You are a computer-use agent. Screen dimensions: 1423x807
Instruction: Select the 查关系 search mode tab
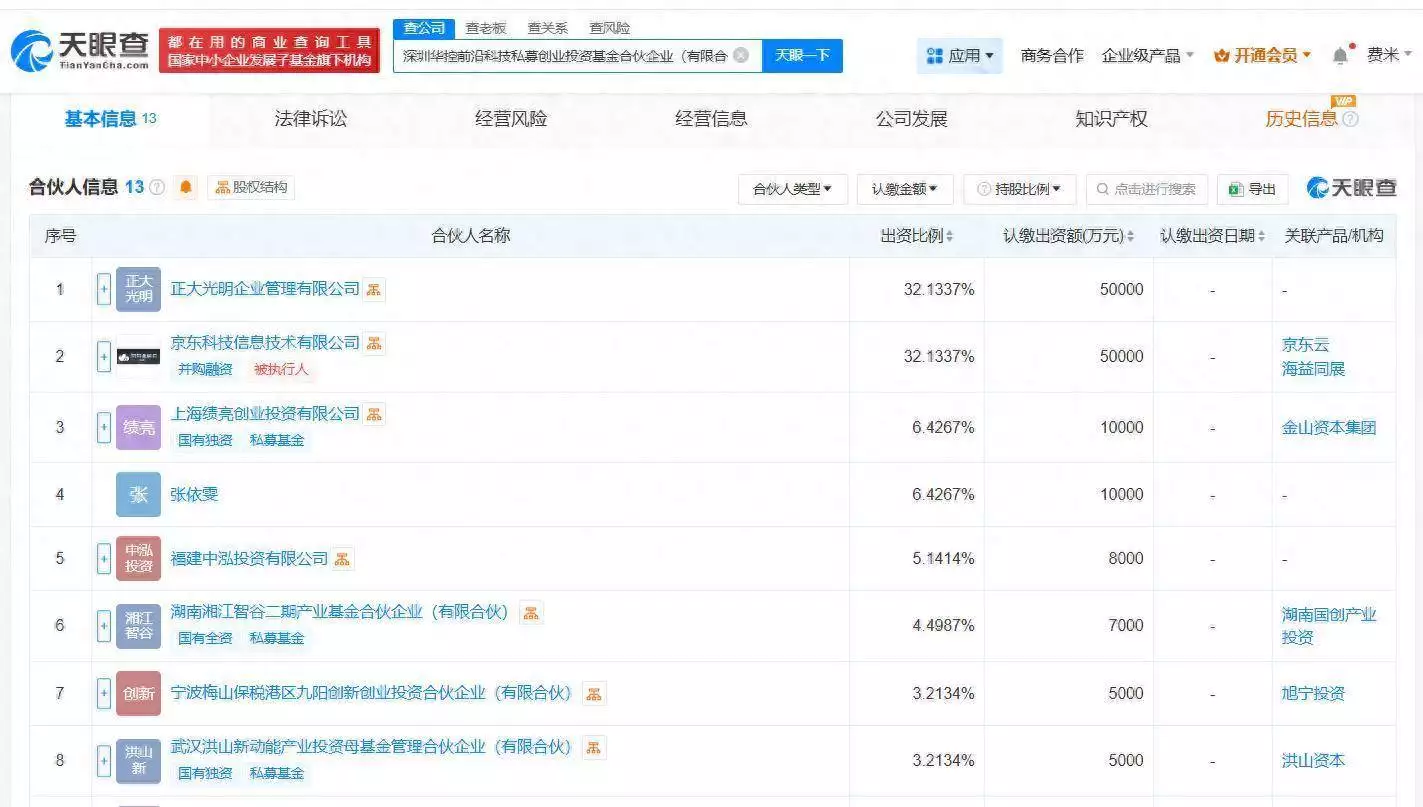(548, 28)
